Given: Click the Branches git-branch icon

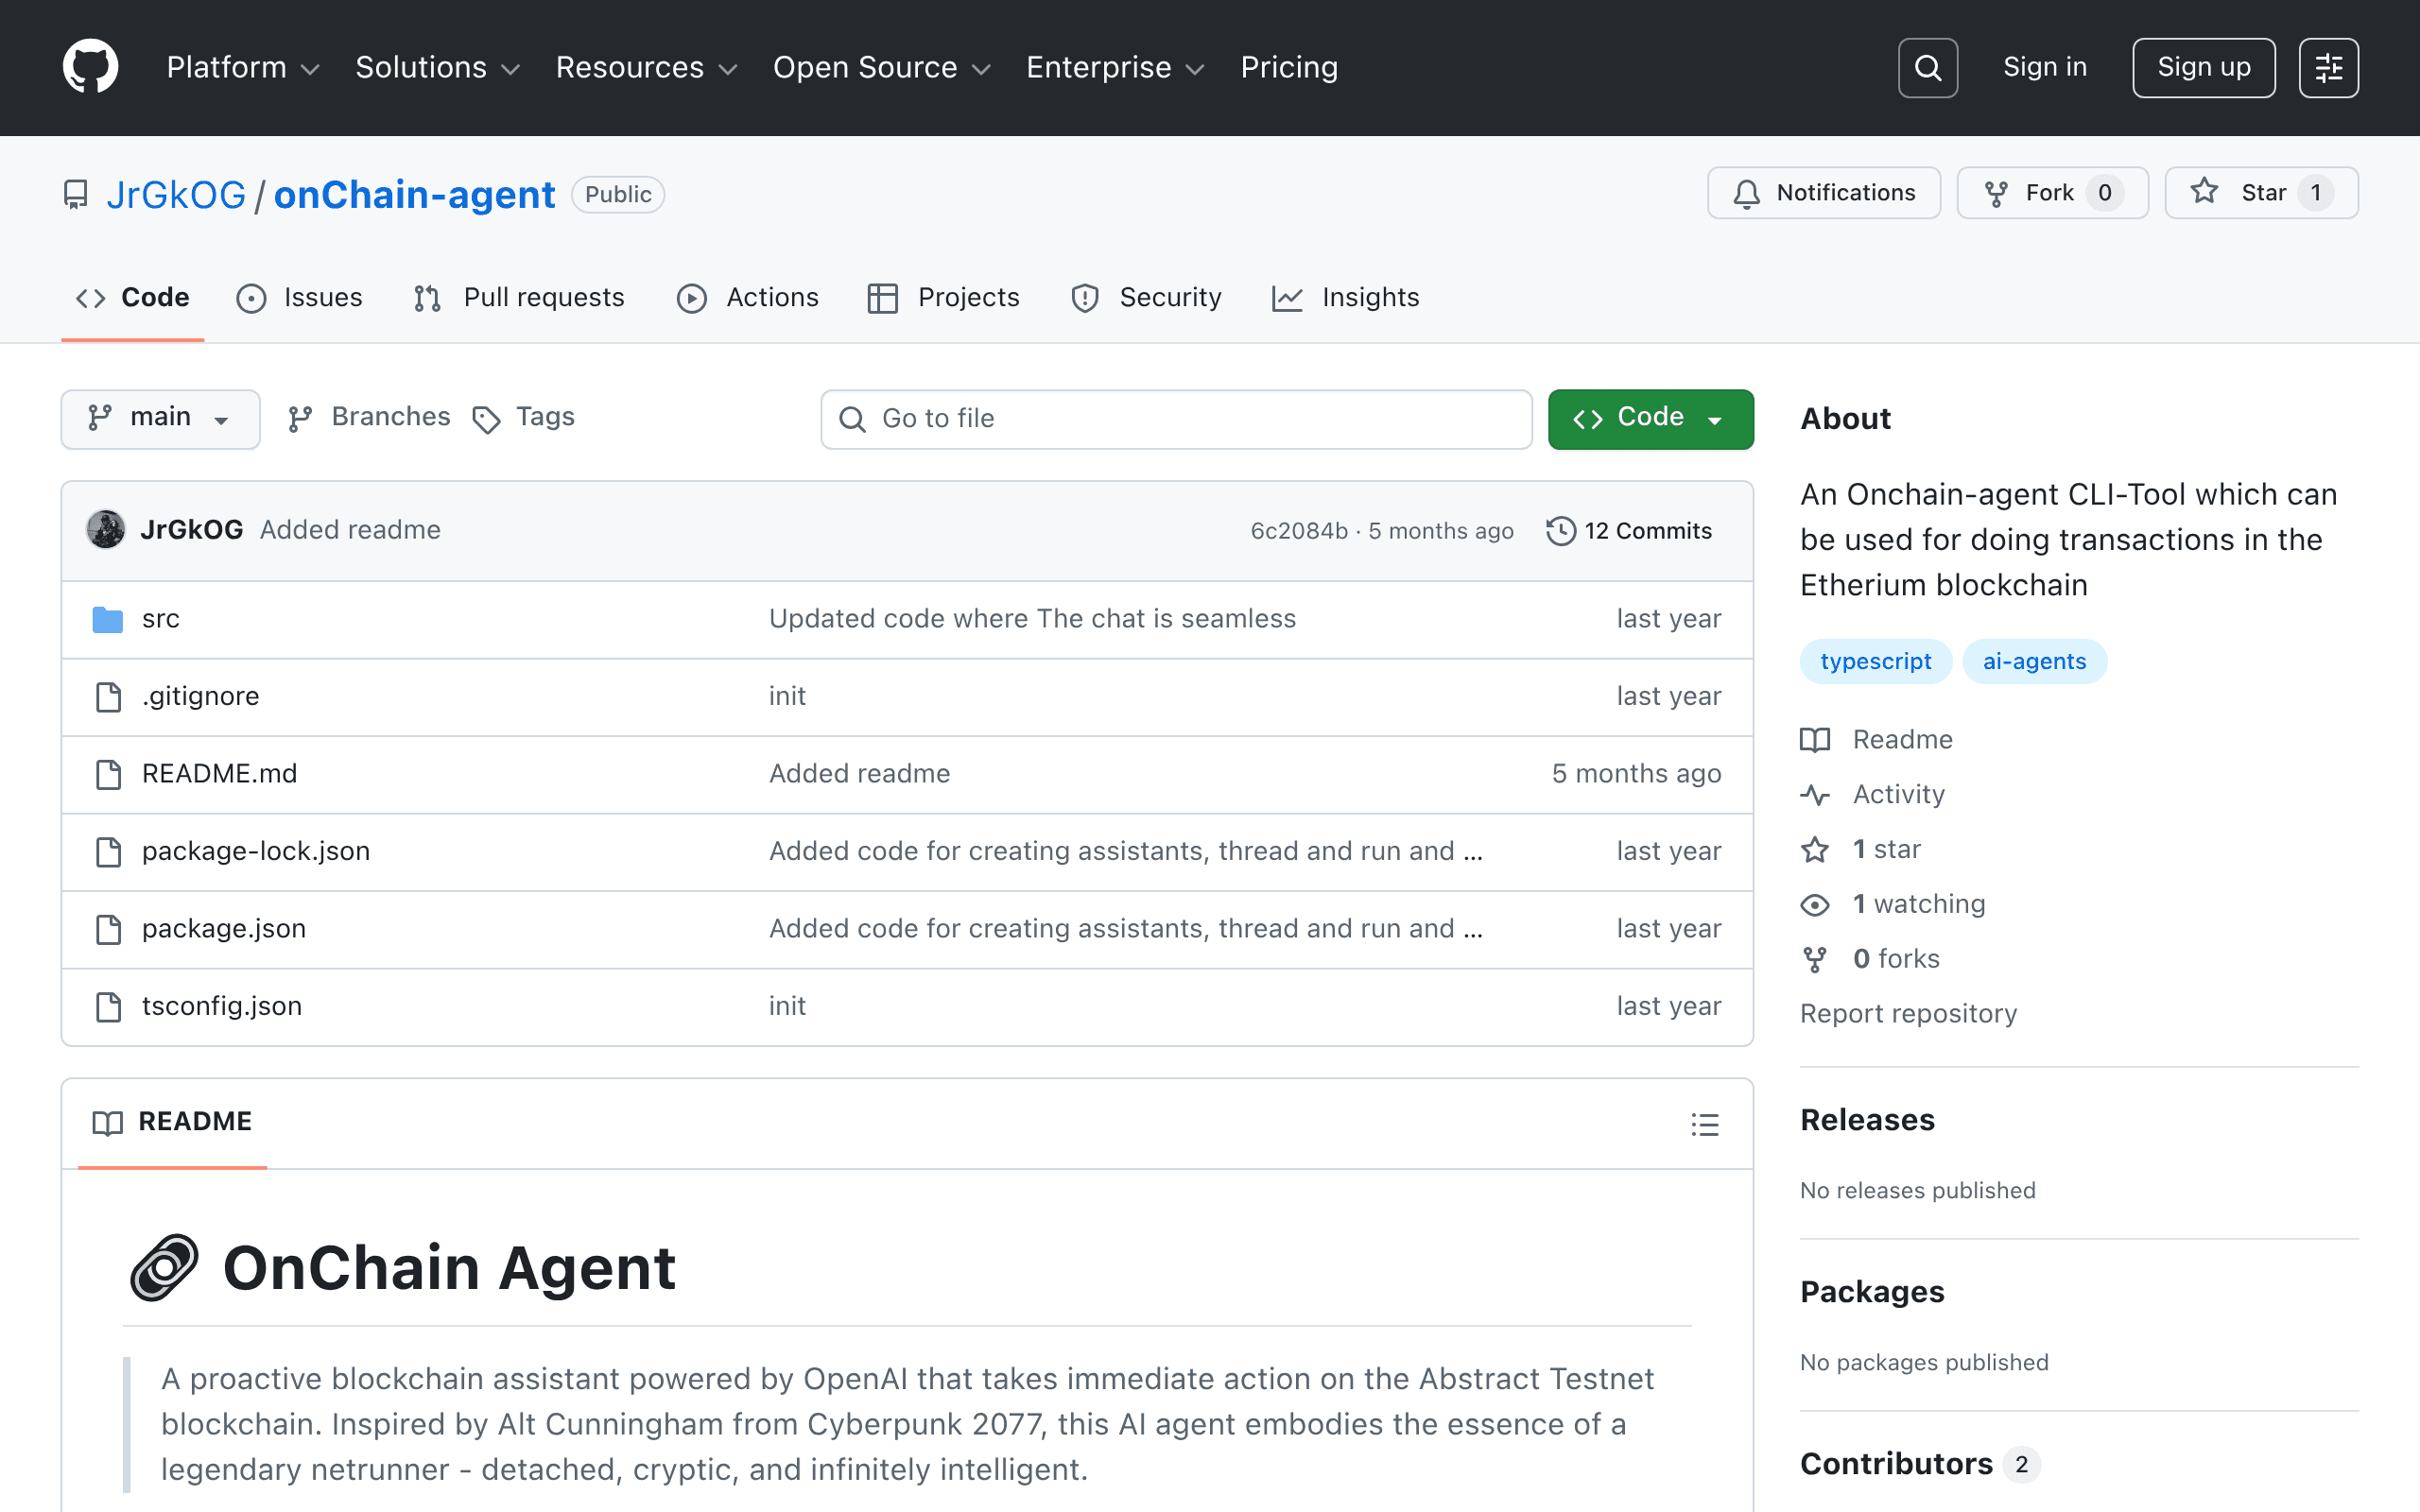Looking at the screenshot, I should click(x=300, y=419).
